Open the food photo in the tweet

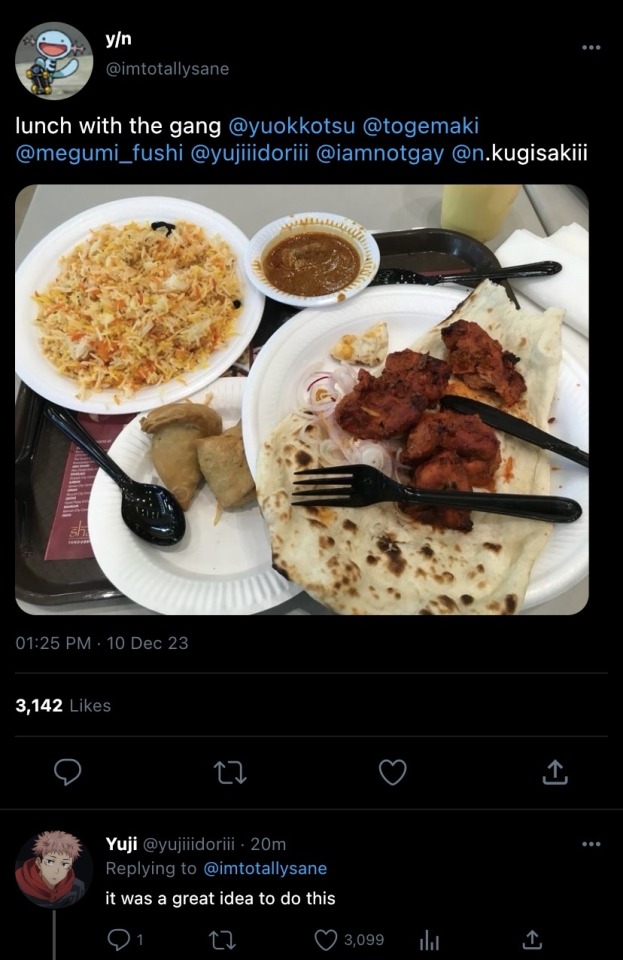[x=302, y=399]
